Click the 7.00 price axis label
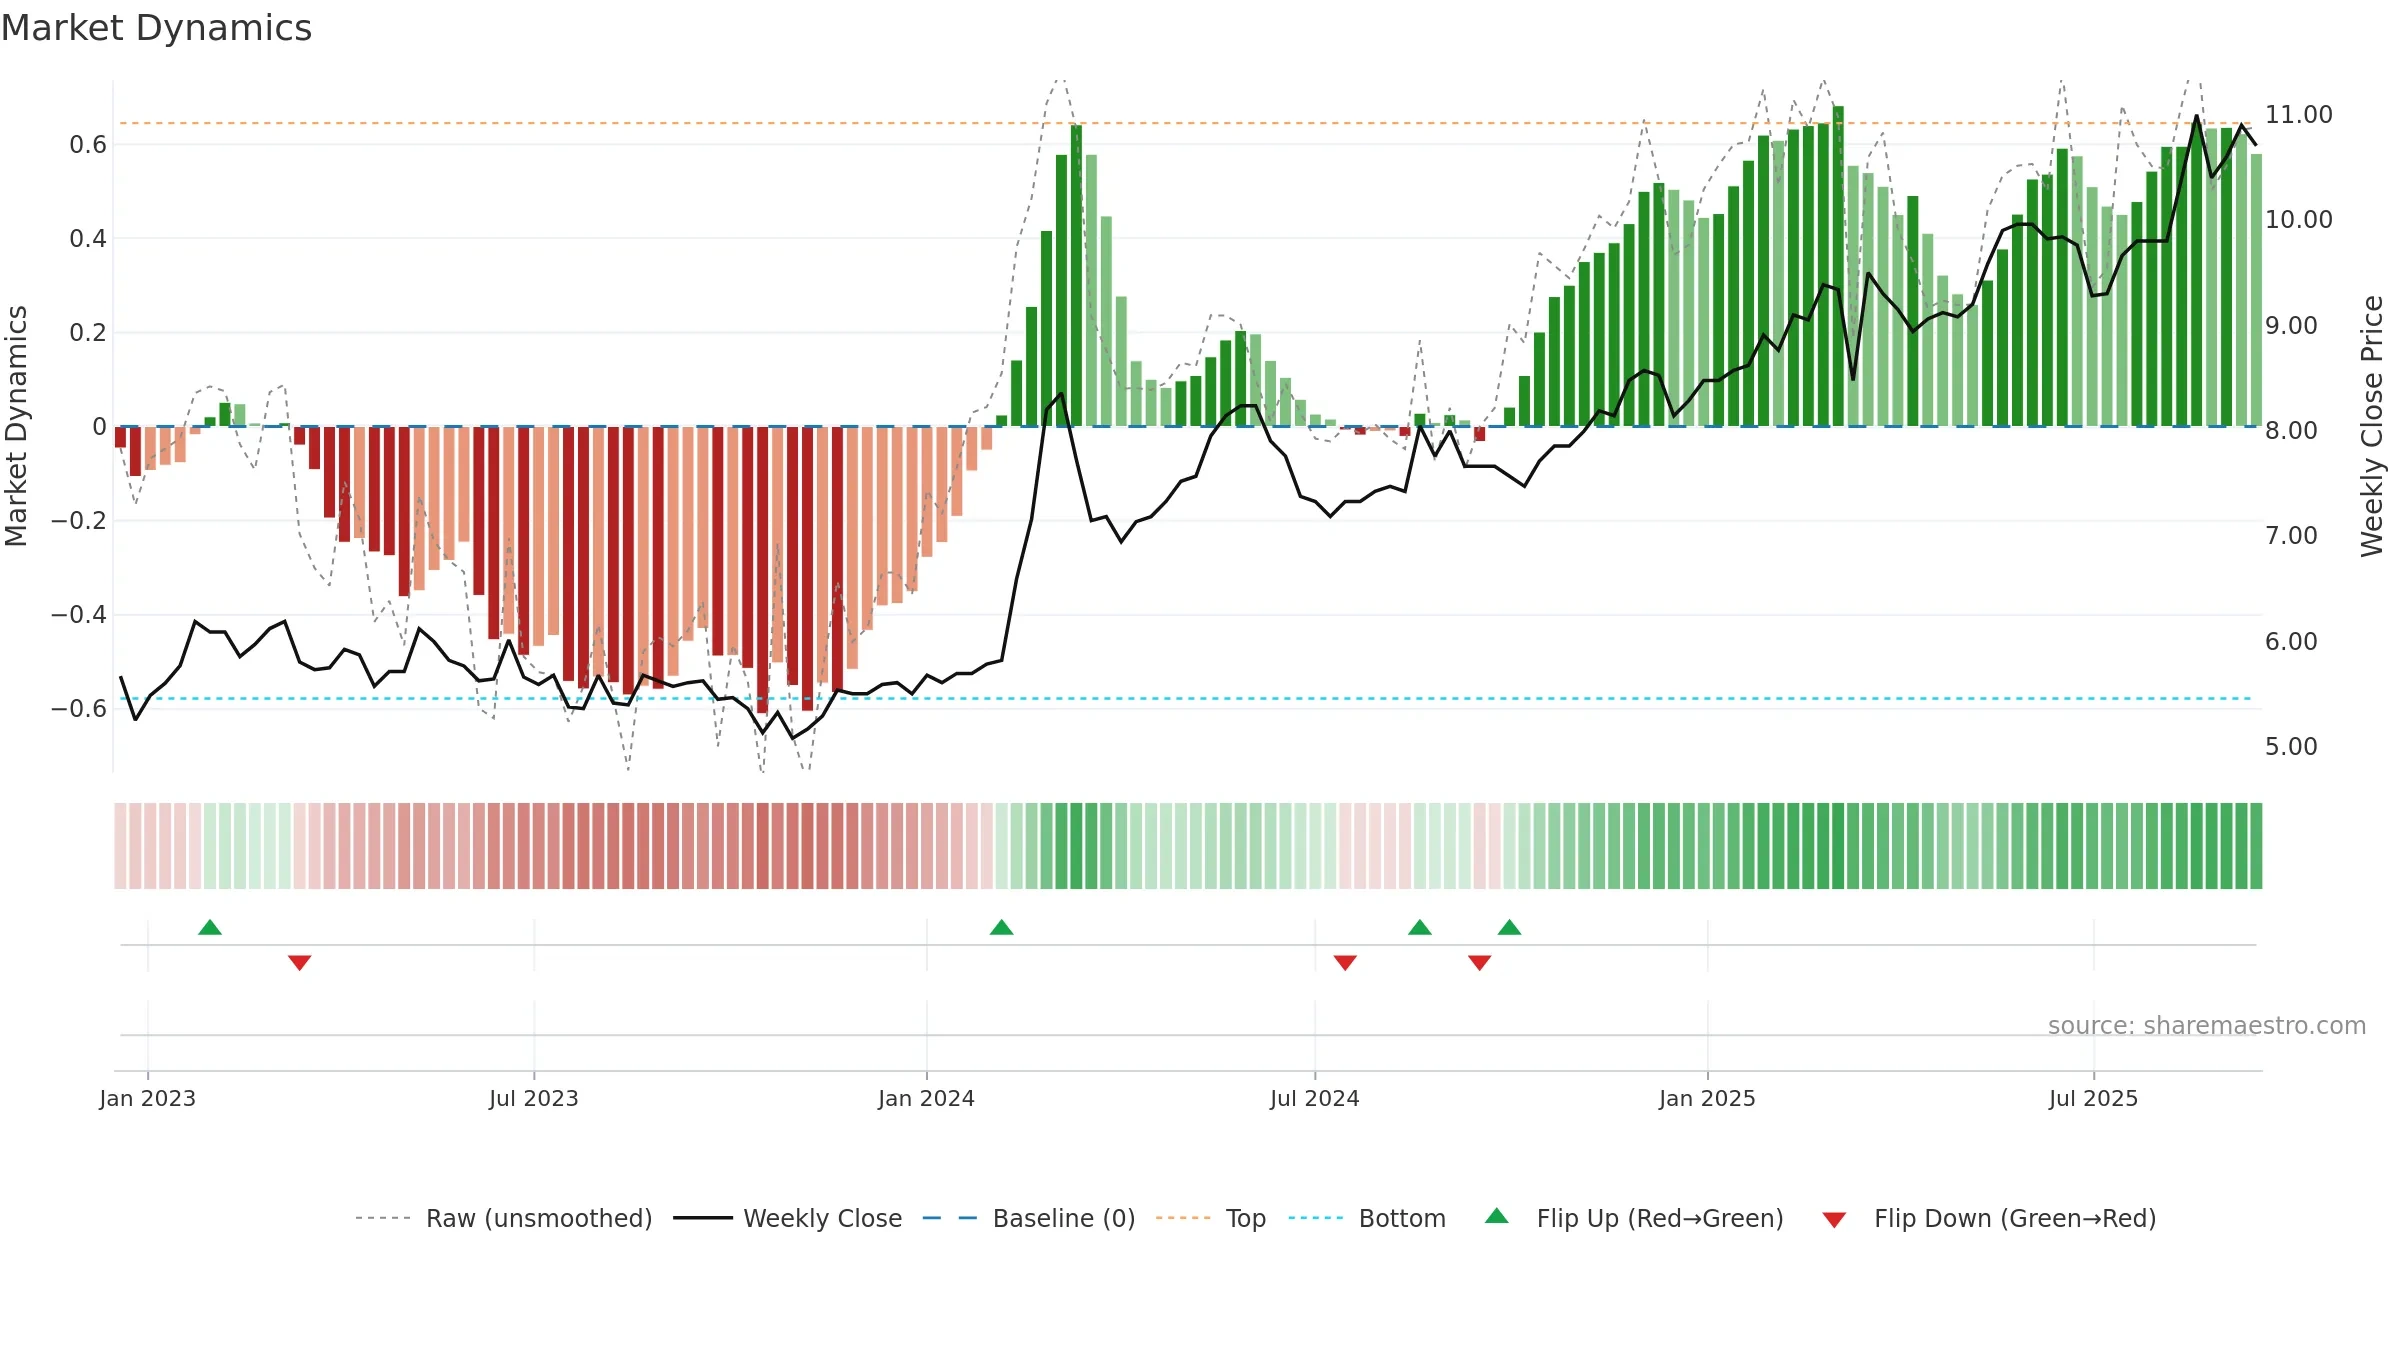 tap(2291, 536)
